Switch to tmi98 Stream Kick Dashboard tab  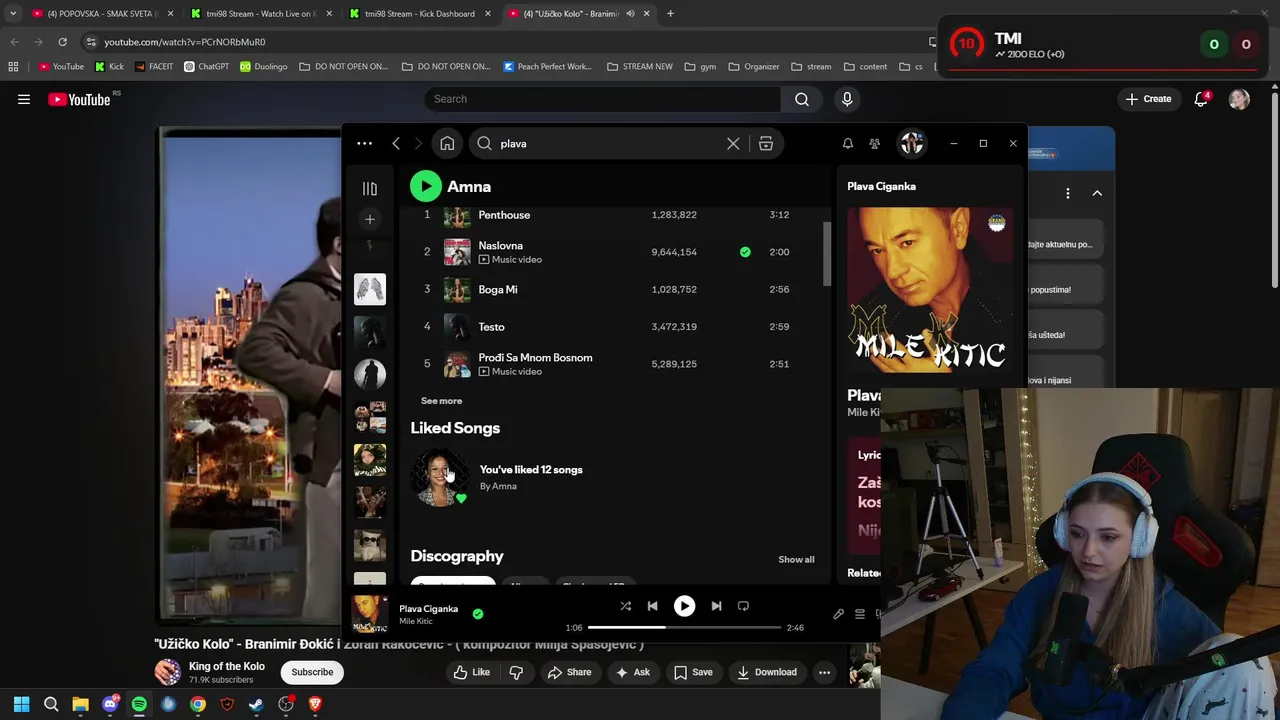(x=419, y=14)
